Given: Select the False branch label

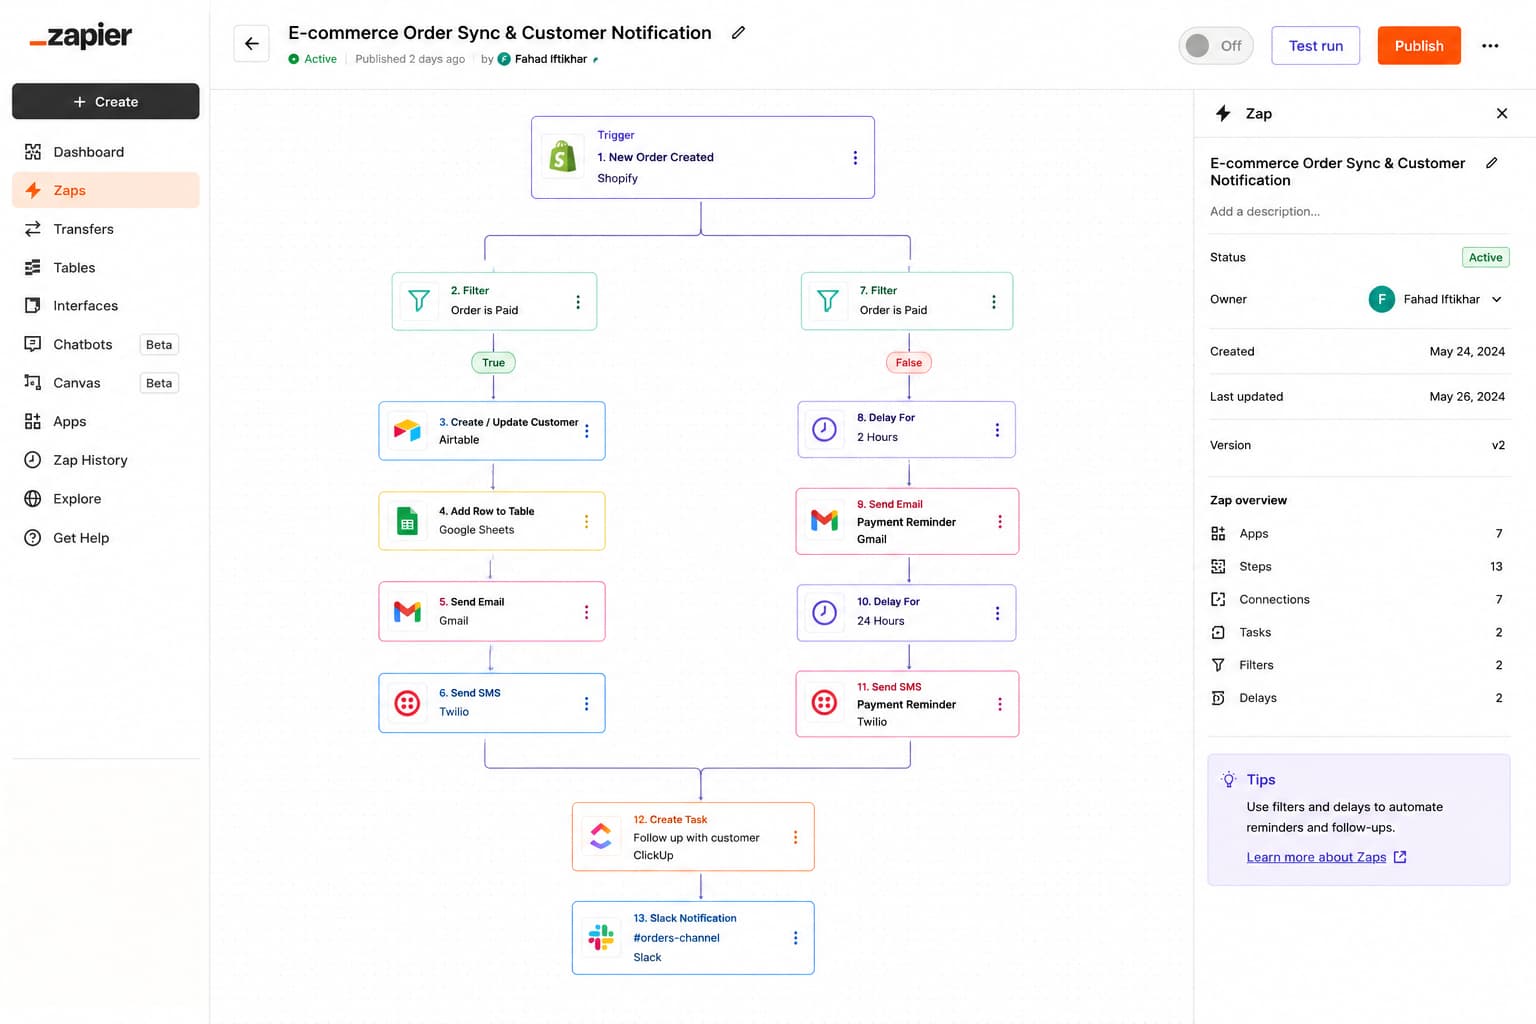Looking at the screenshot, I should tap(909, 363).
